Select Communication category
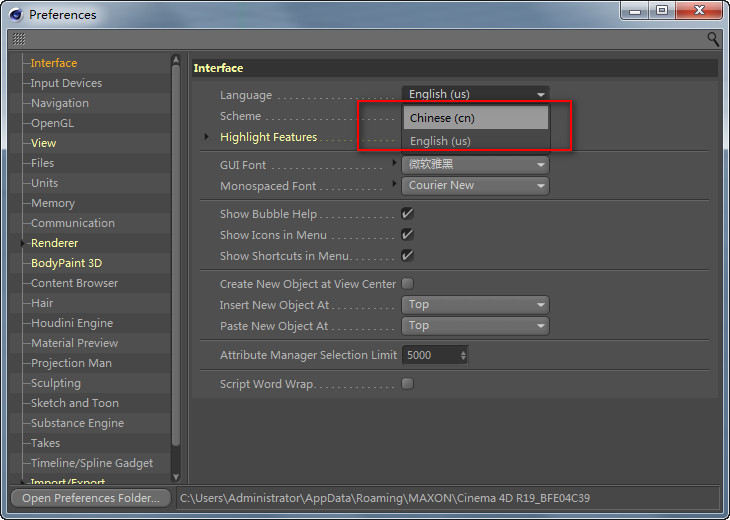 coord(73,223)
